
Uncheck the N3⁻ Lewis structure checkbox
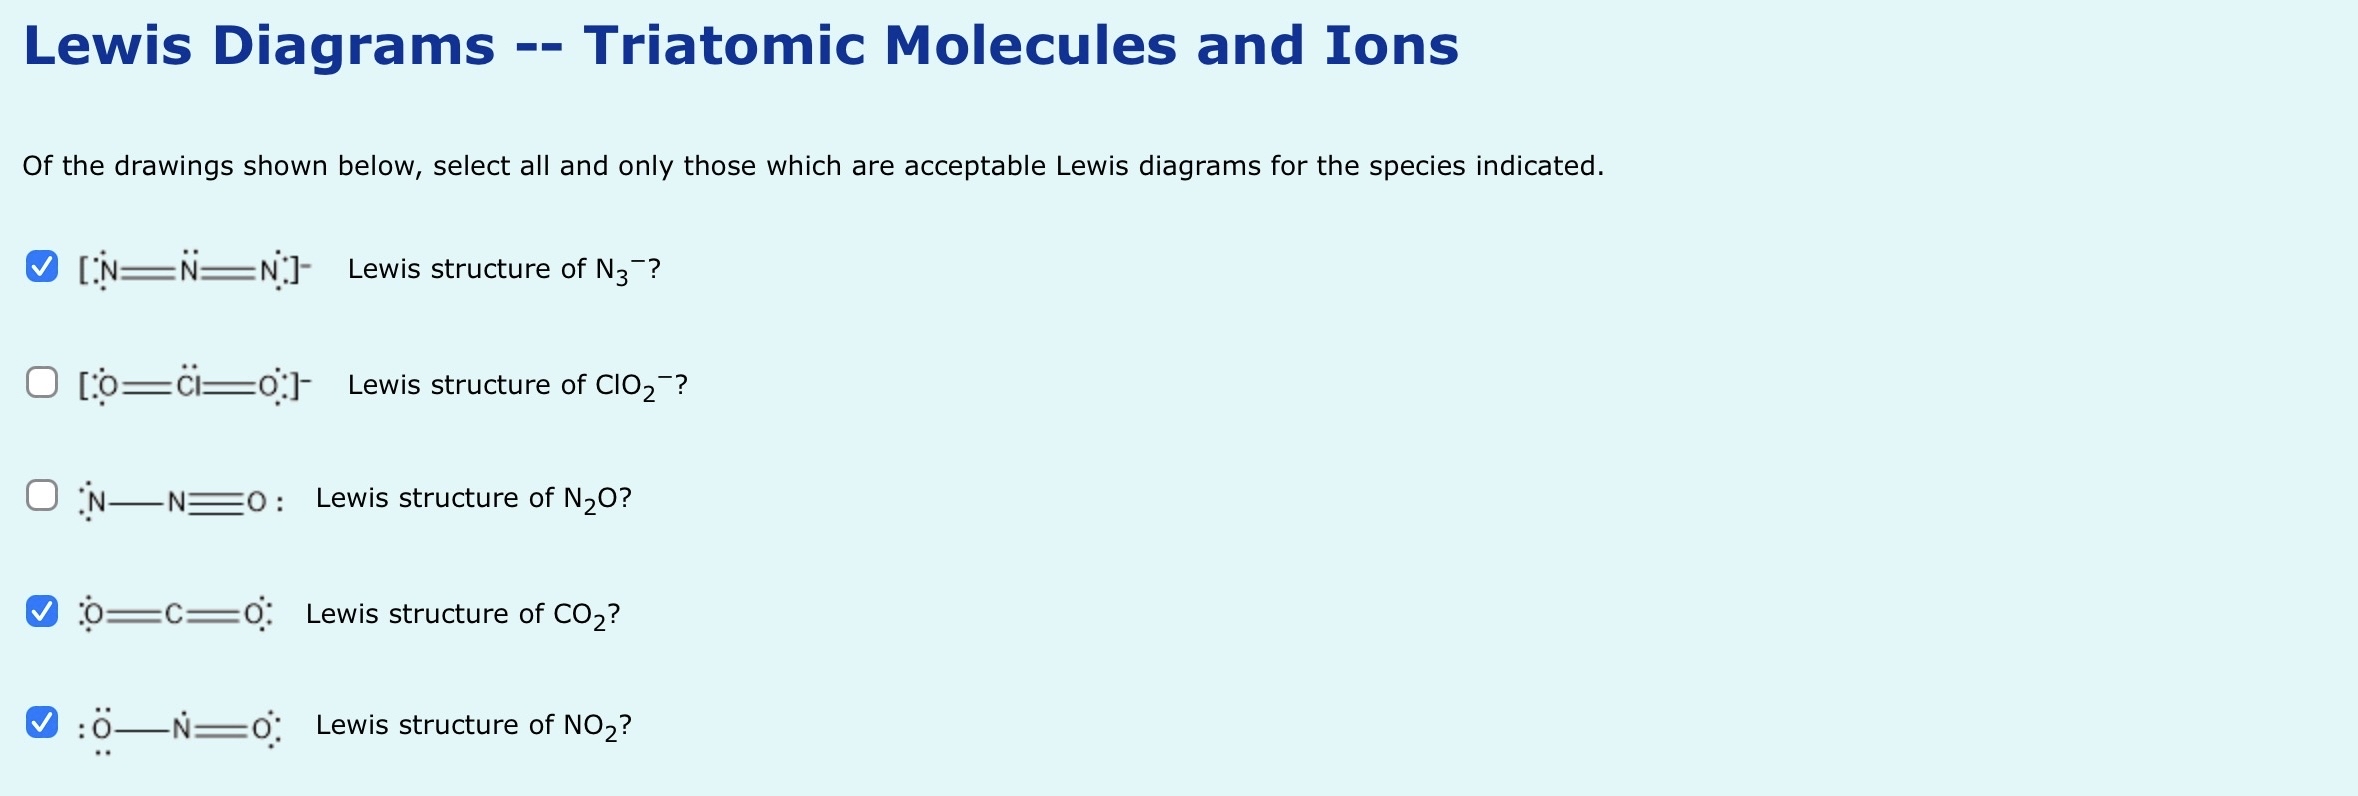42,266
